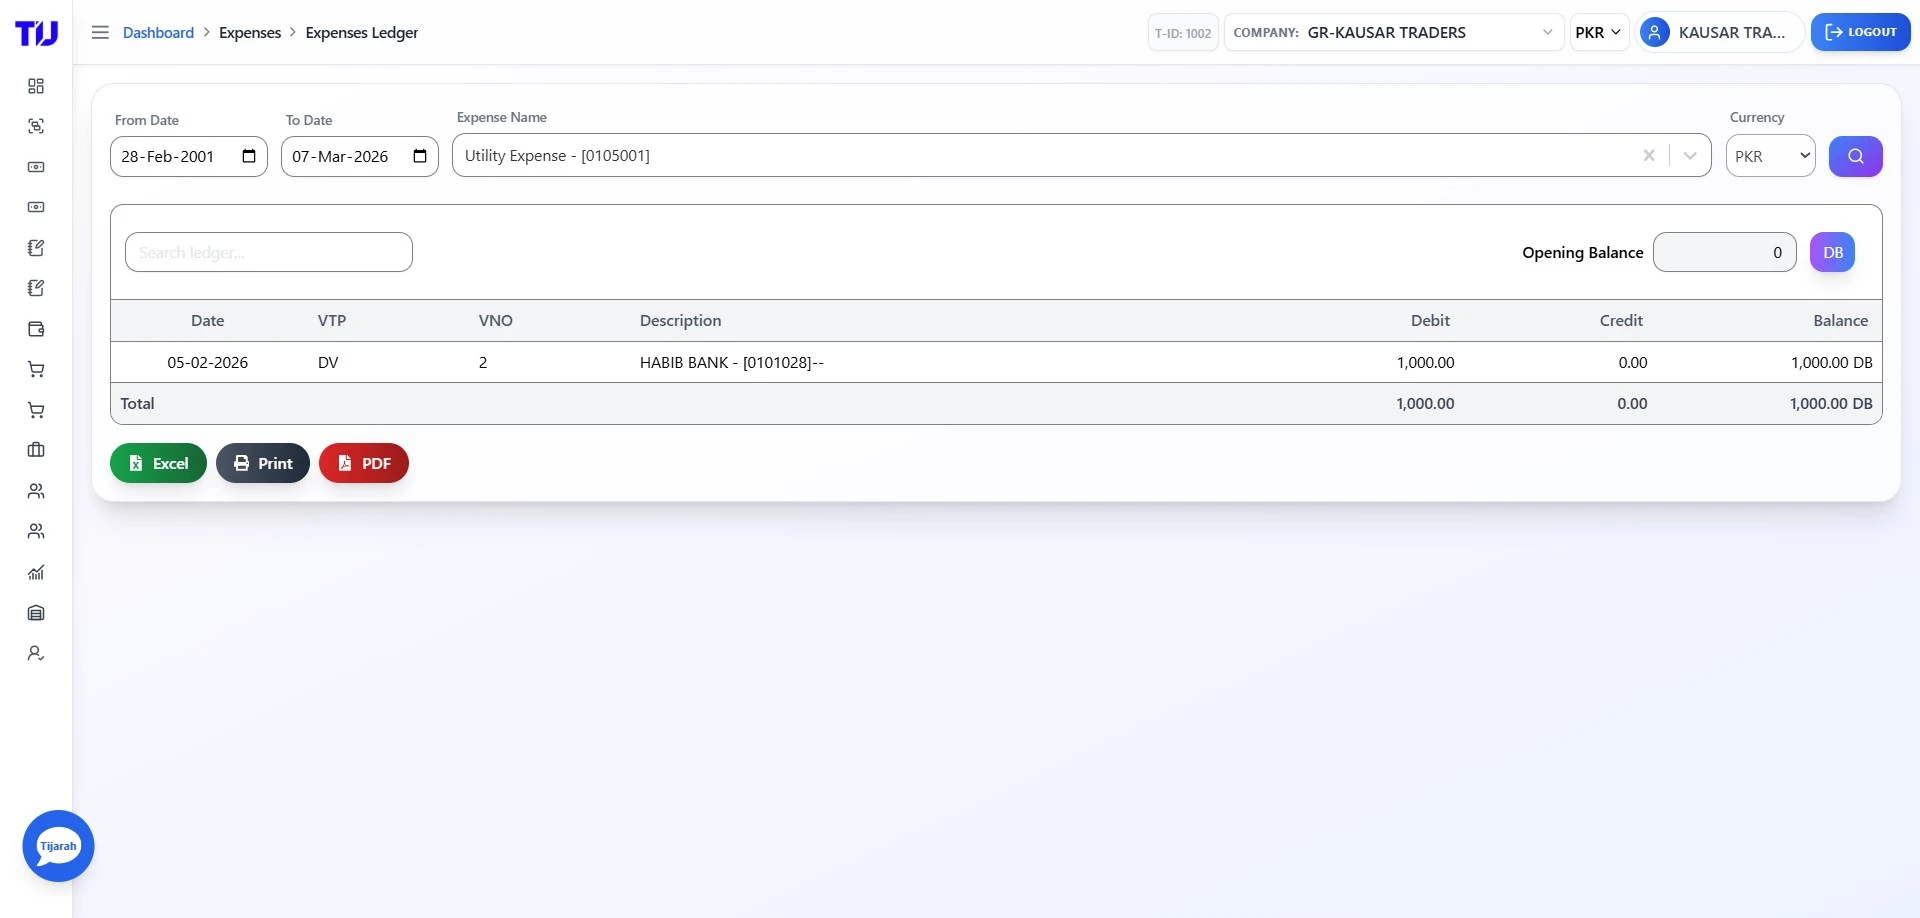Image resolution: width=1920 pixels, height=918 pixels.
Task: Open the Tijarah chat bubble
Action: pos(57,845)
